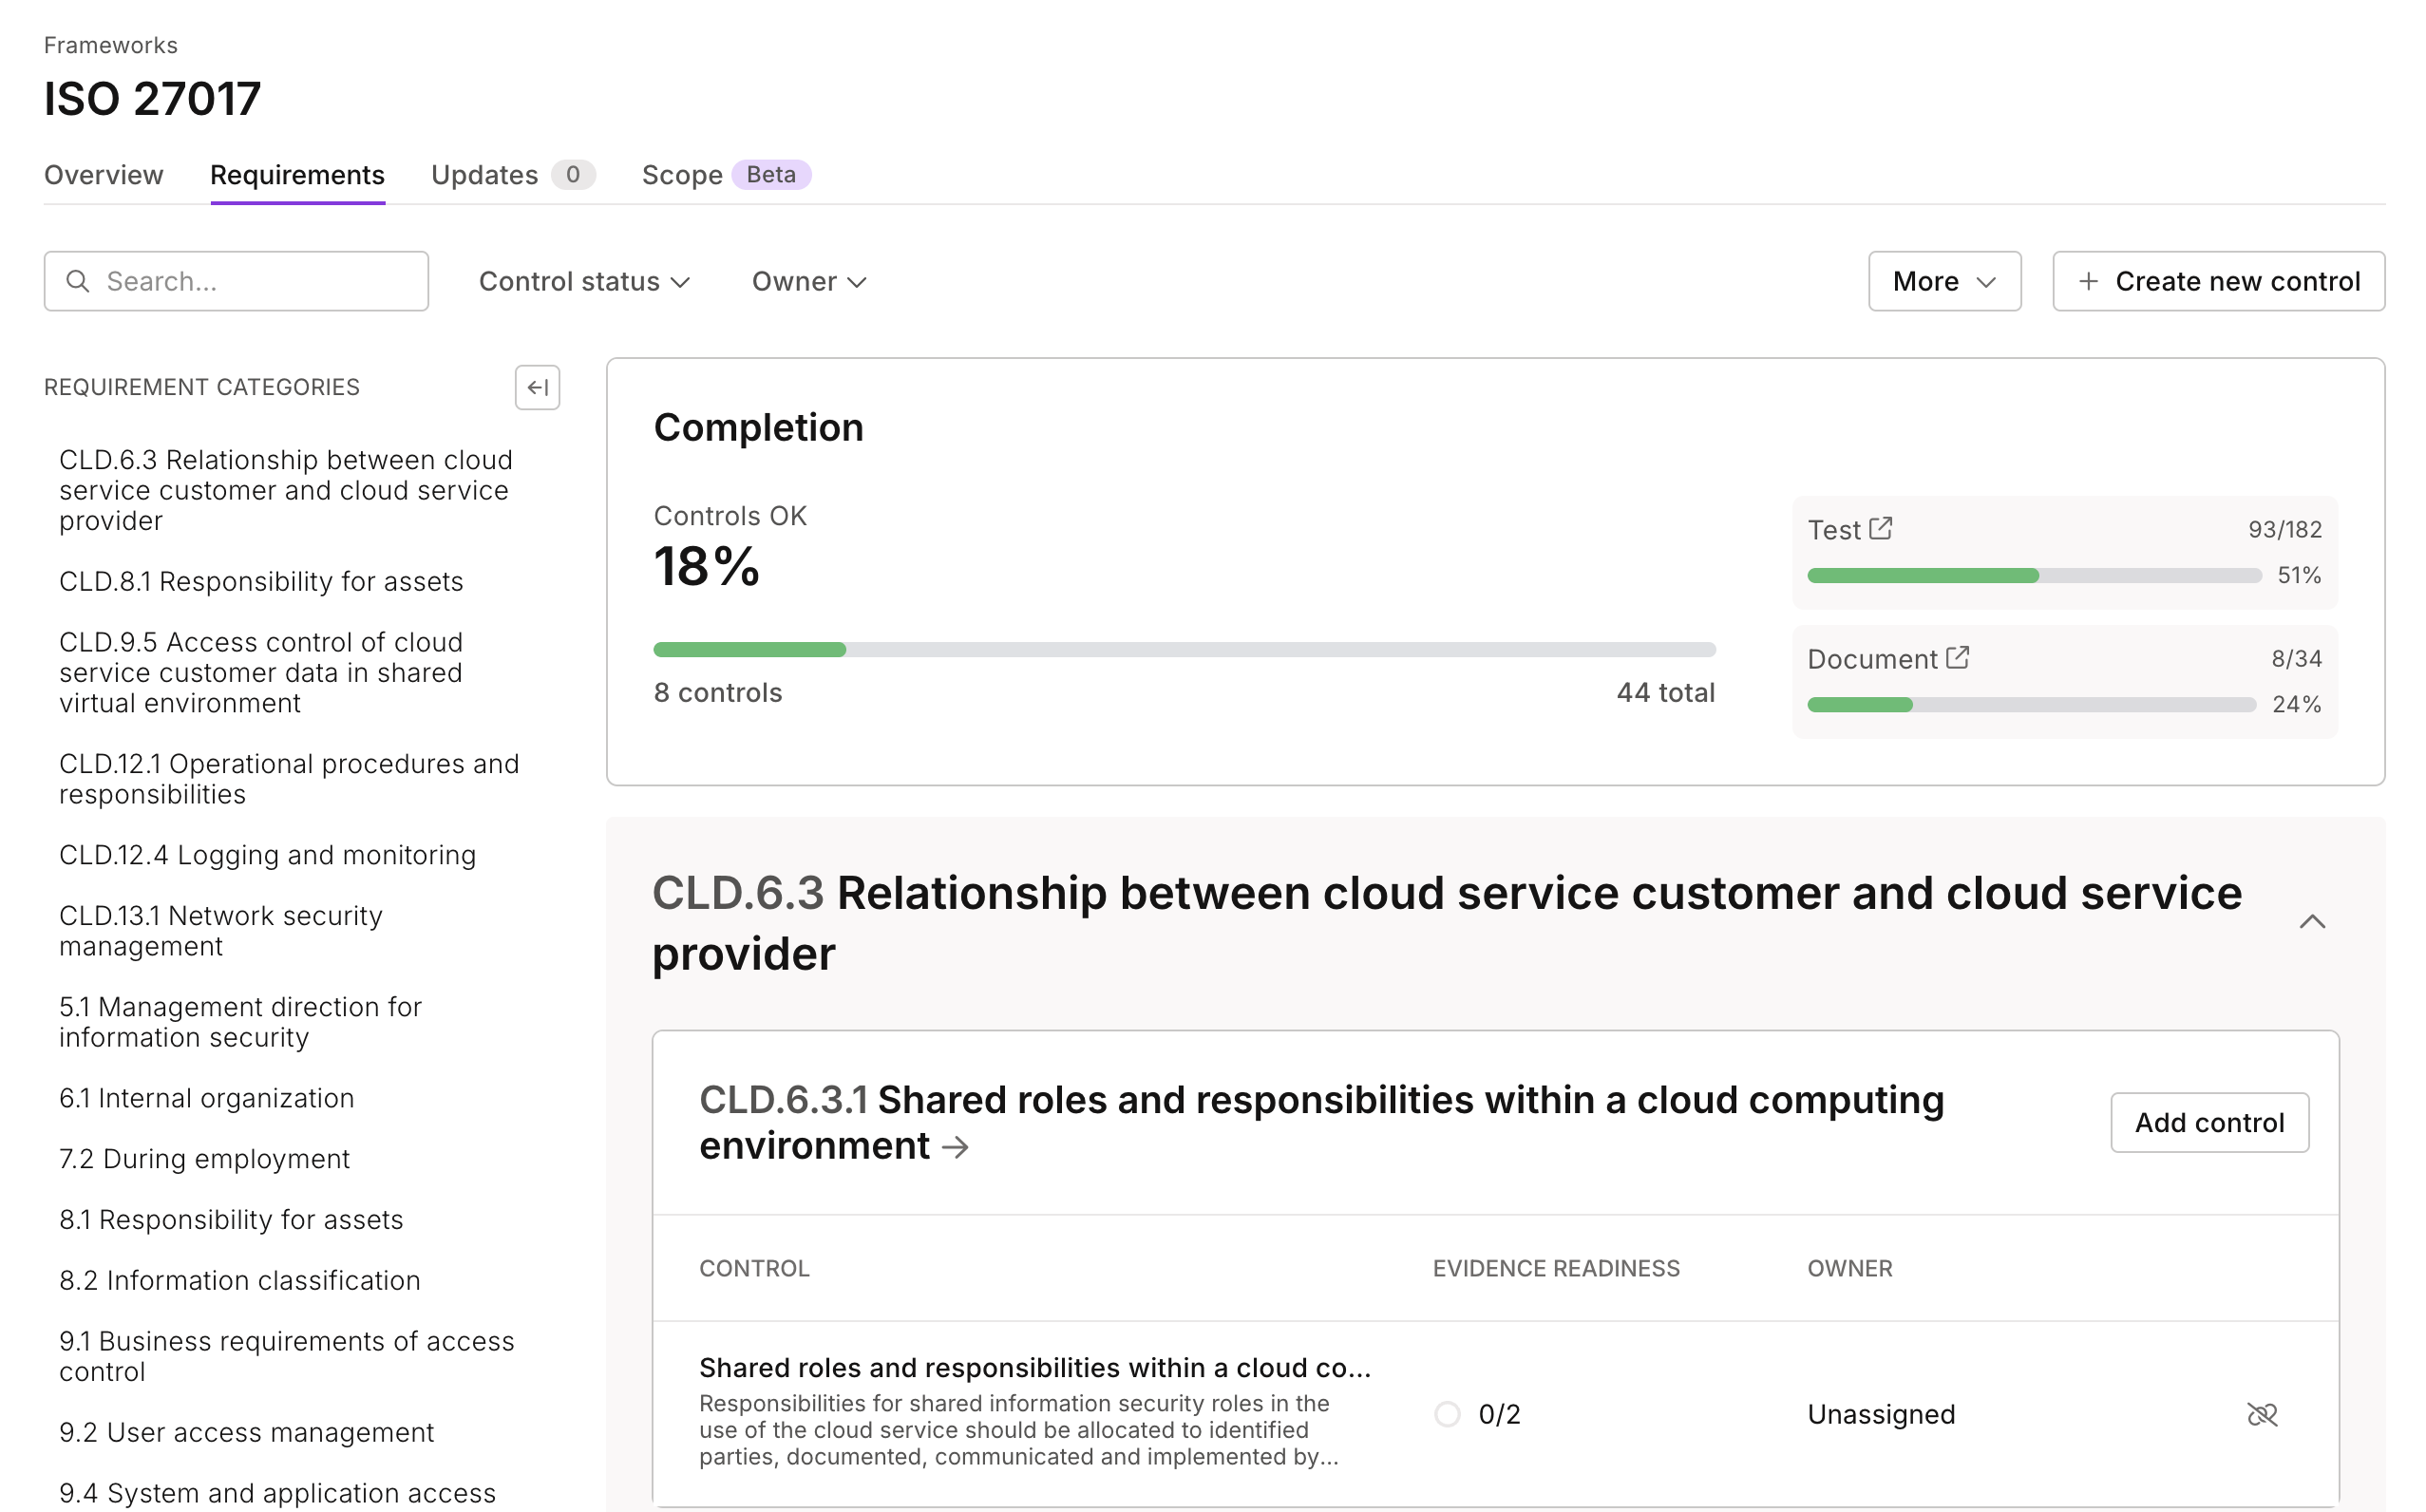Go back to Frameworks breadcrumb
2426x1512 pixels.
click(x=111, y=45)
